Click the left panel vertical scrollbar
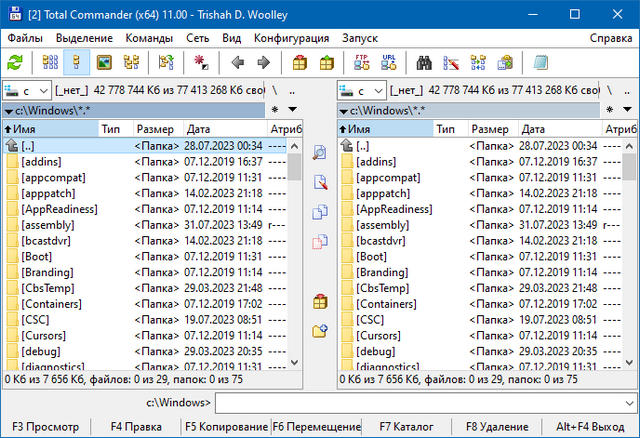The image size is (640, 438). pos(294,250)
